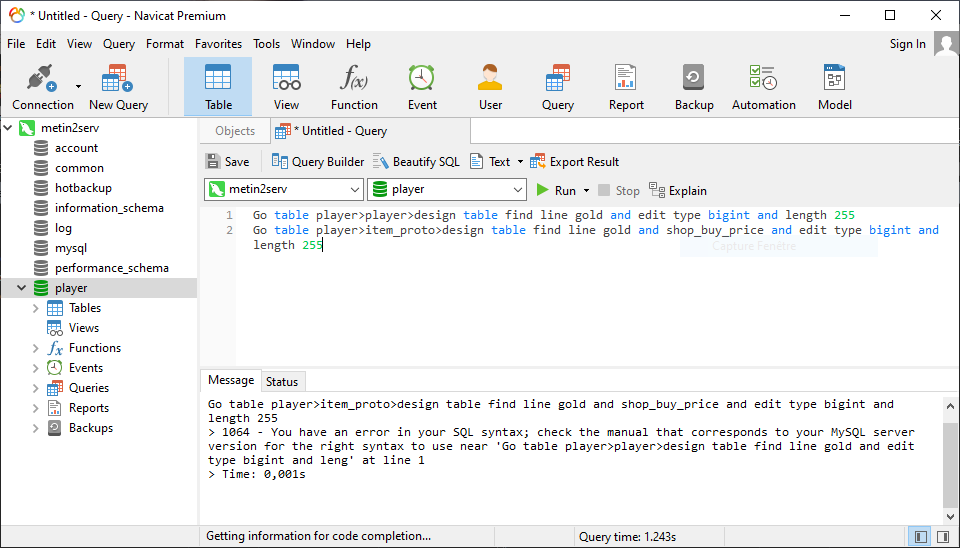The width and height of the screenshot is (960, 548).
Task: Expand the Queries node
Action: (36, 388)
